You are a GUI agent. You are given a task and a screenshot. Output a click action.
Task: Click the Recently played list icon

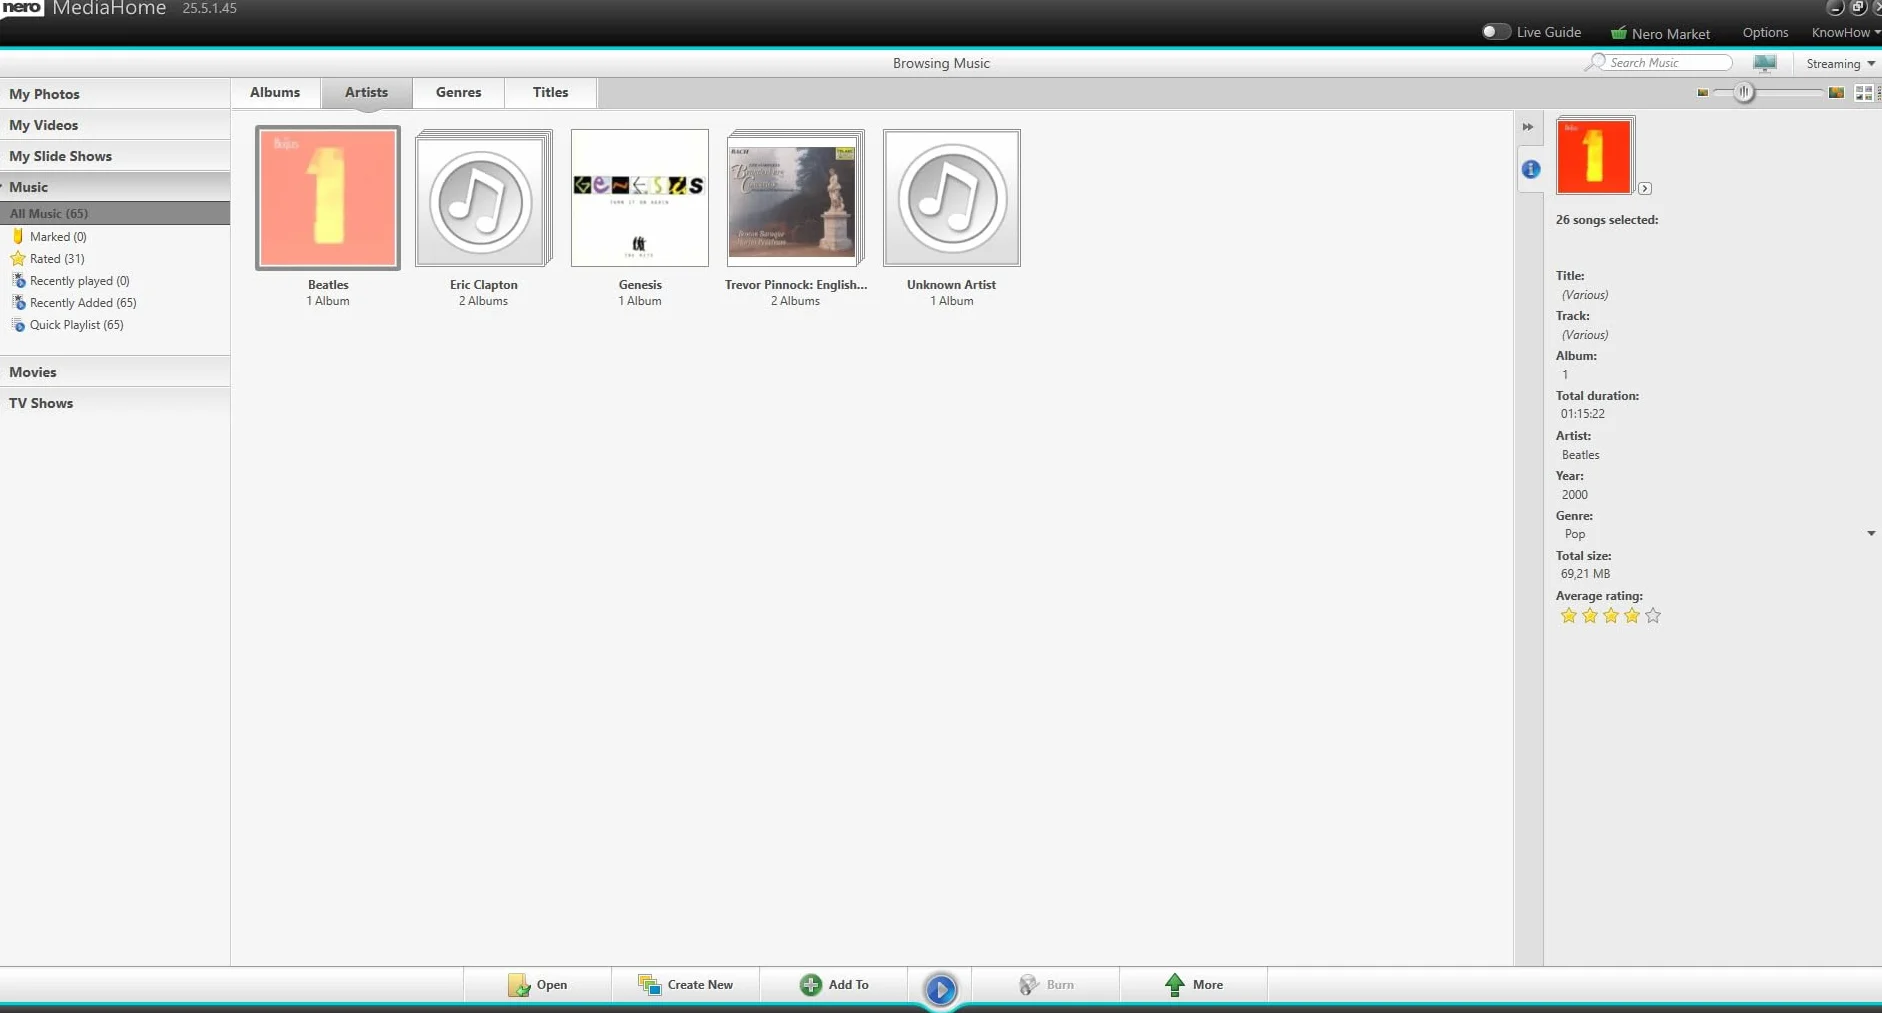(18, 281)
